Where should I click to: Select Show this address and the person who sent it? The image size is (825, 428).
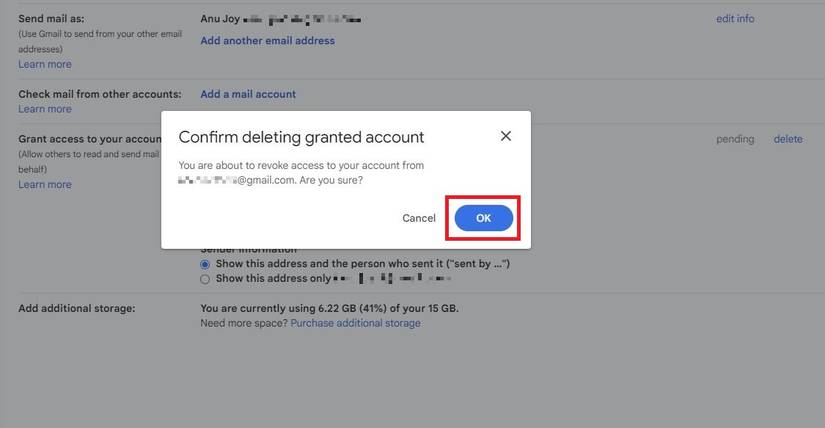(x=205, y=264)
